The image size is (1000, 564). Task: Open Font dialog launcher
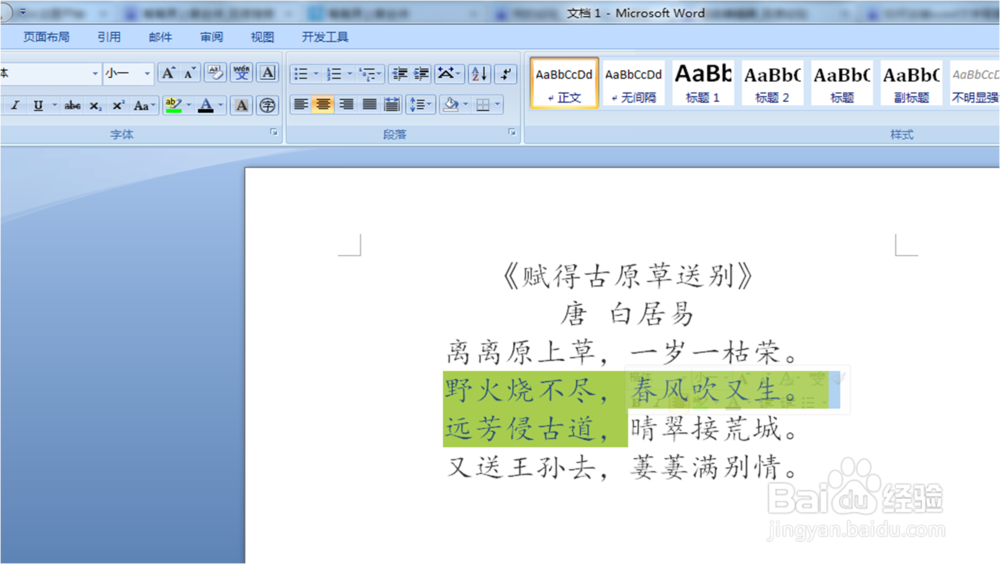[274, 132]
